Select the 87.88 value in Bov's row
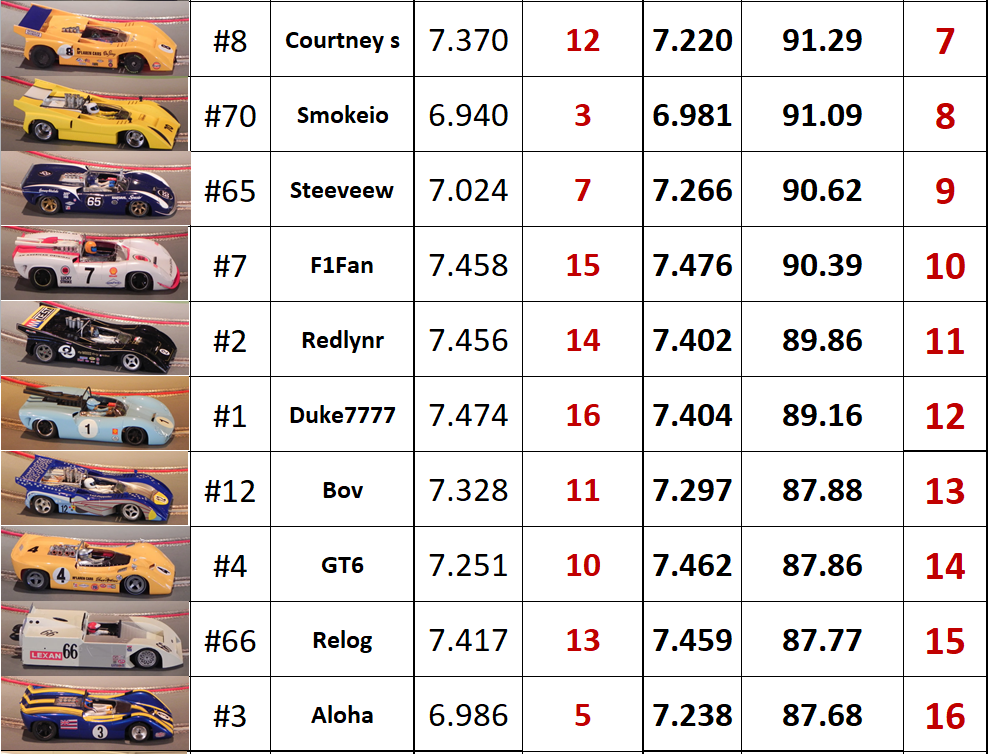 click(822, 491)
